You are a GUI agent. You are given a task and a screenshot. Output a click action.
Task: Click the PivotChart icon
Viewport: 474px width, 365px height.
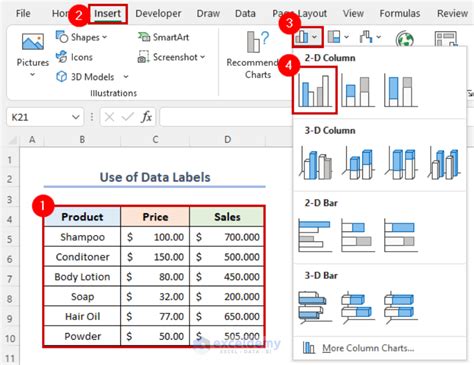point(446,39)
